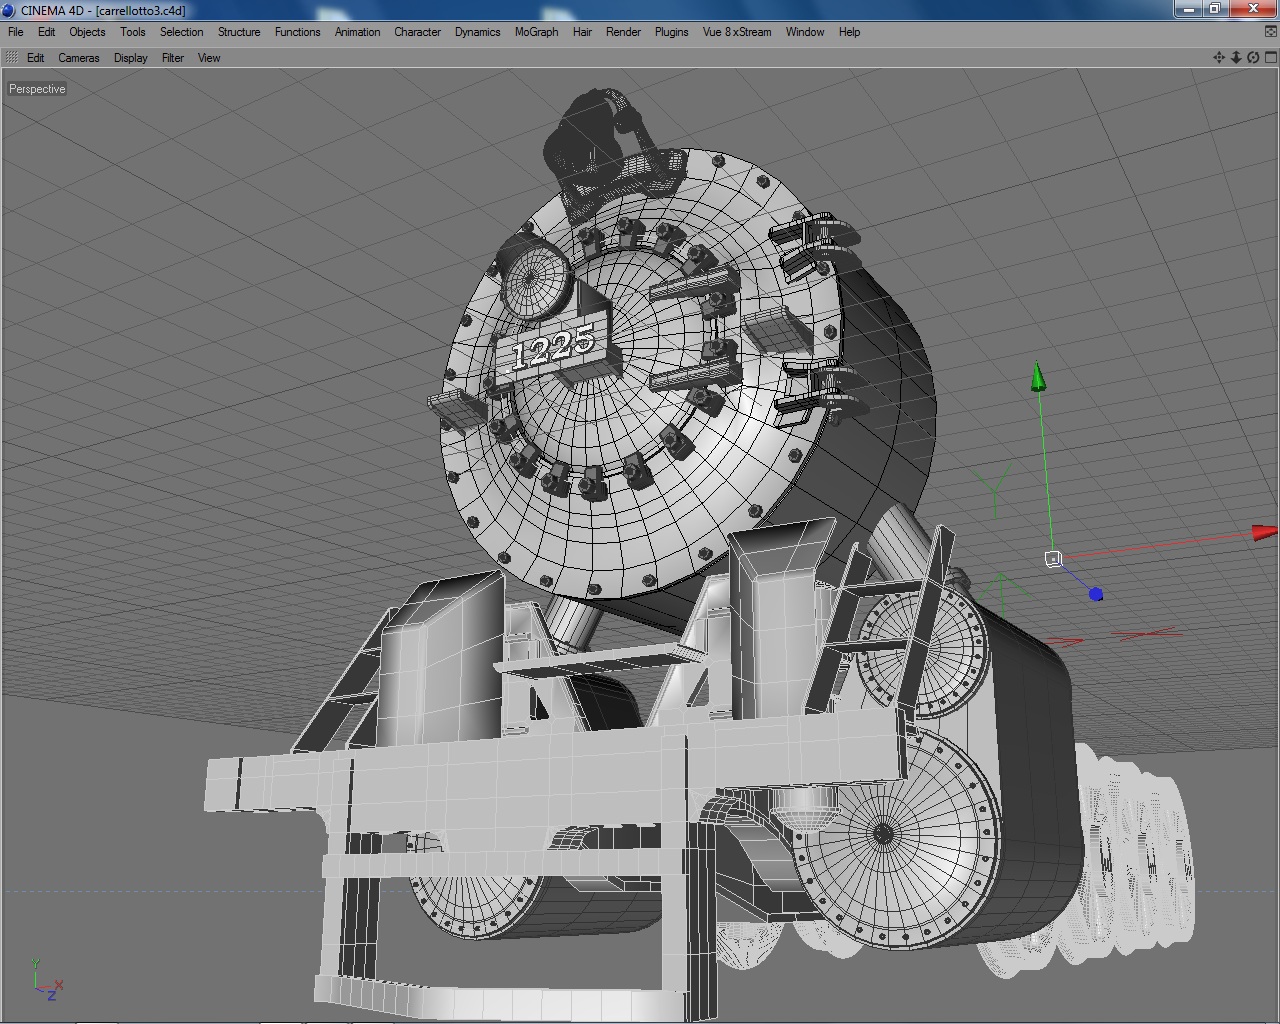Image resolution: width=1280 pixels, height=1024 pixels.
Task: Open the Filter viewport menu
Action: 173,58
